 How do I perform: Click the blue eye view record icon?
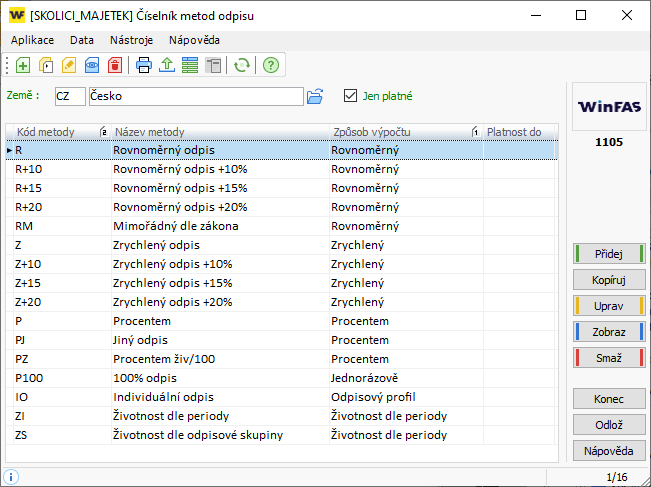coord(92,65)
